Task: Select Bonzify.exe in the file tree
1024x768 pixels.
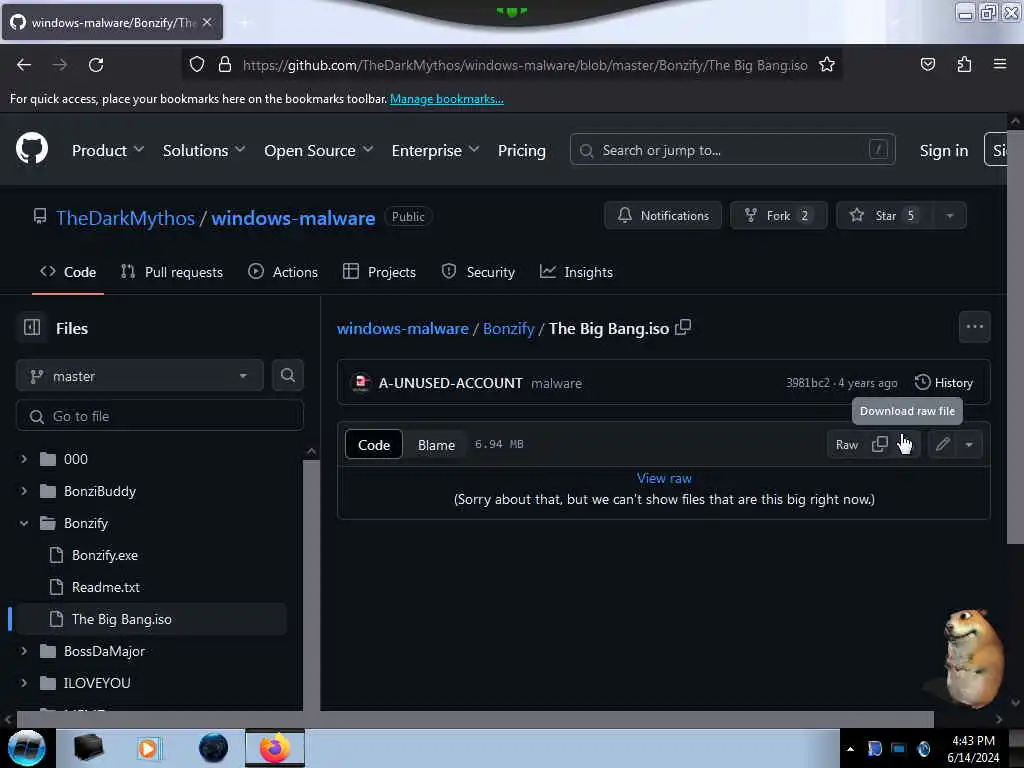Action: click(x=104, y=554)
